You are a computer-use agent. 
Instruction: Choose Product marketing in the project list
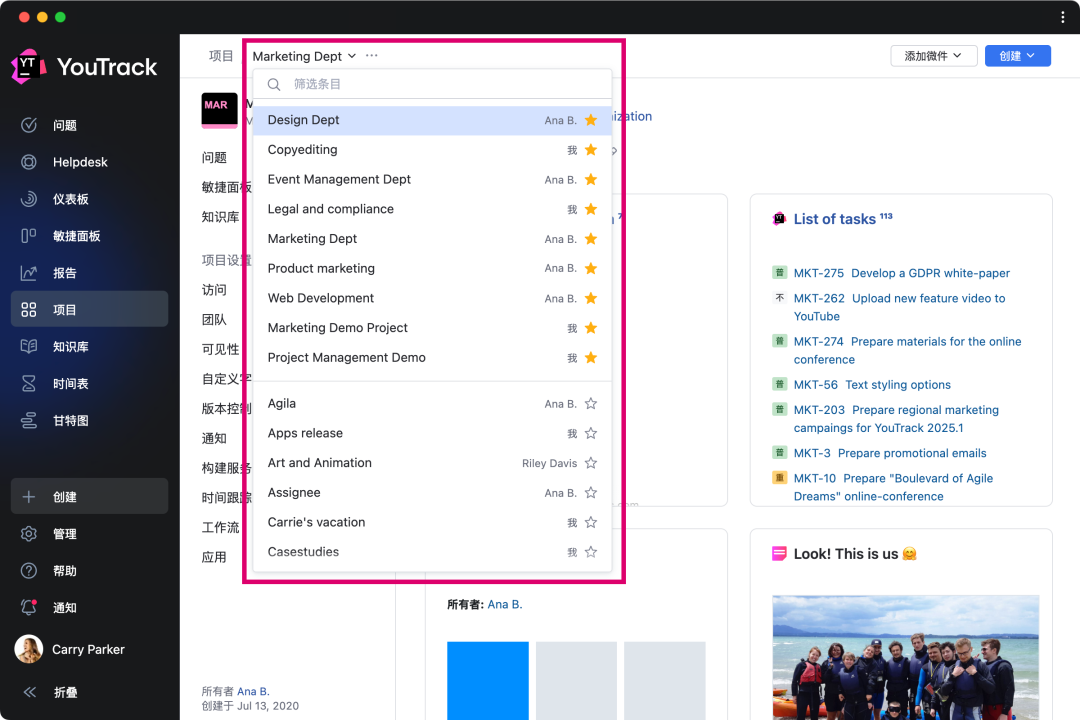coord(432,268)
